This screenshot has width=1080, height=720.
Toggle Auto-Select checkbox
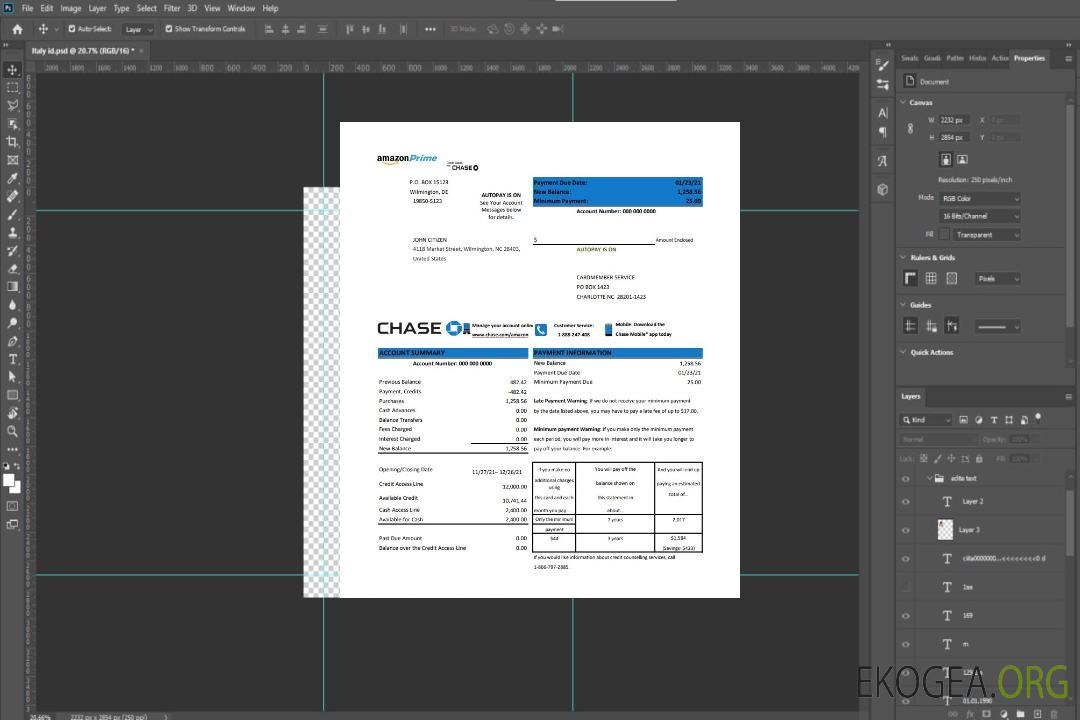coord(72,29)
